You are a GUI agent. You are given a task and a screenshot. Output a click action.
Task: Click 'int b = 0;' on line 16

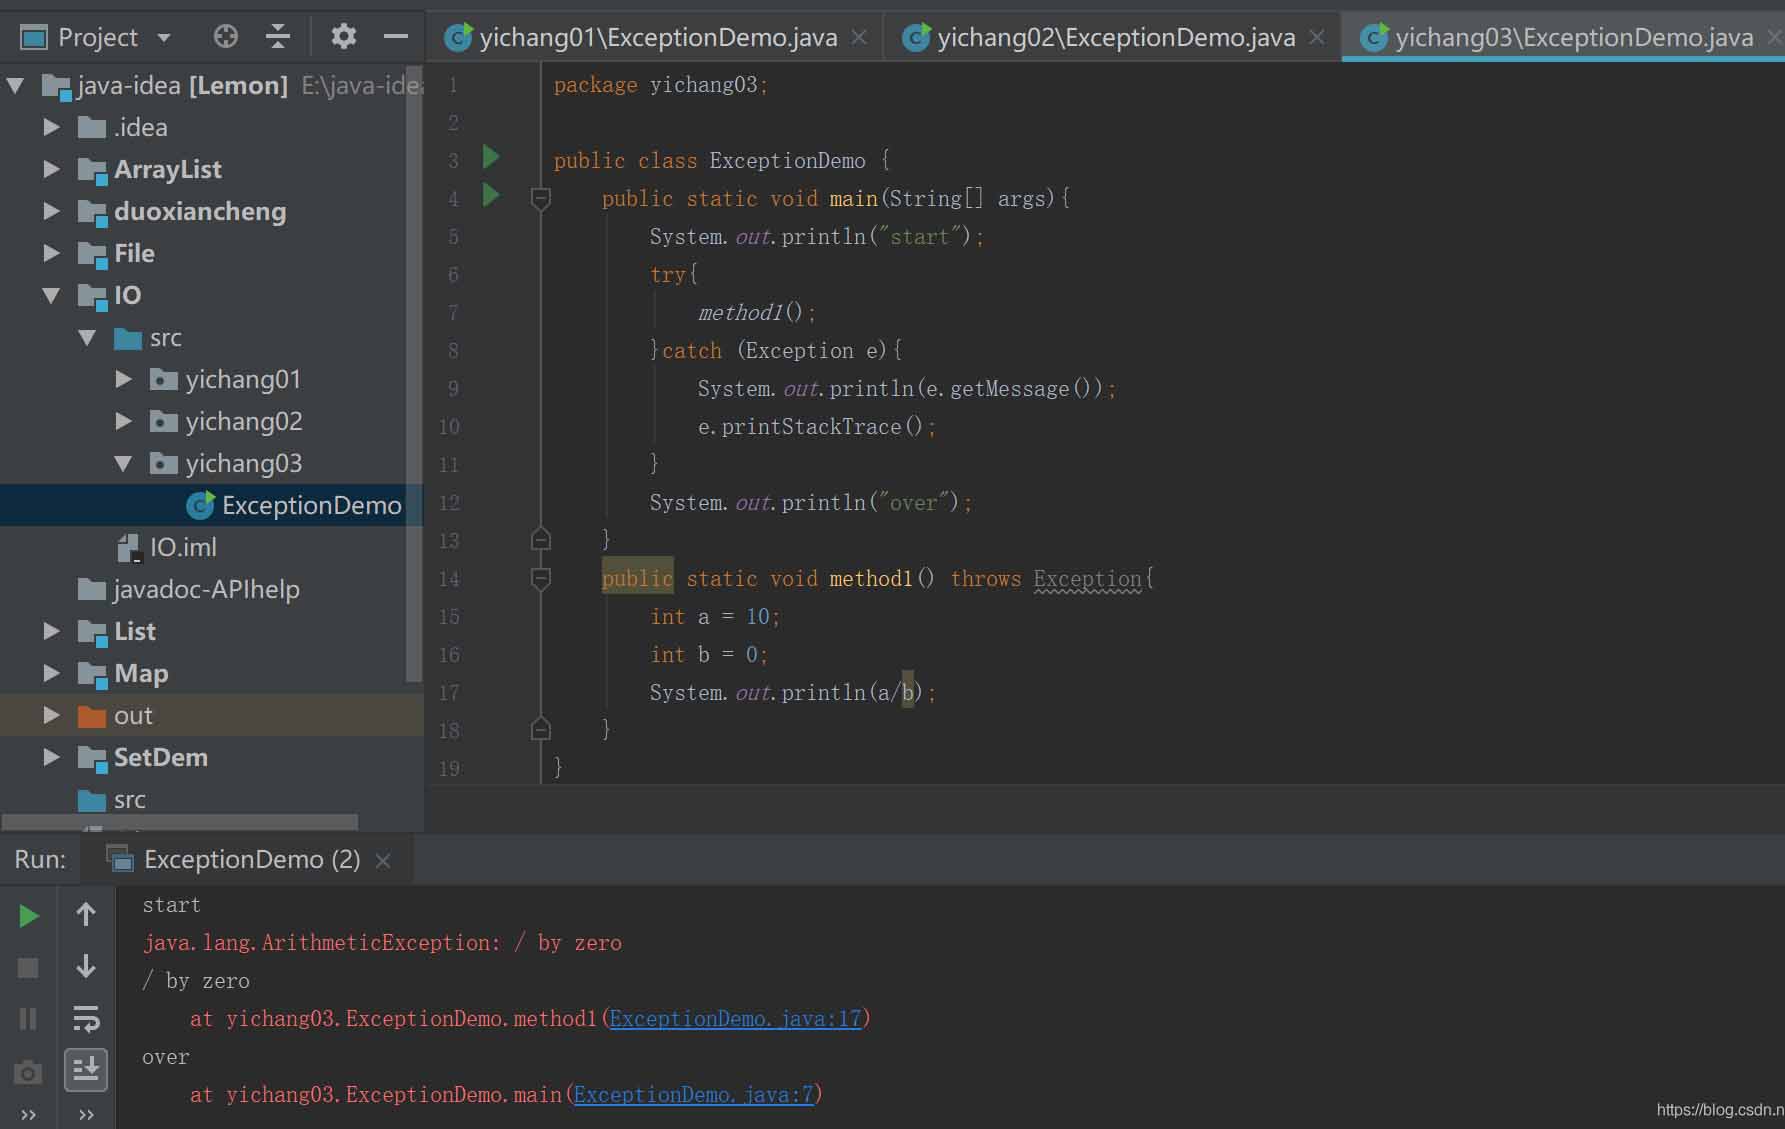(x=709, y=655)
